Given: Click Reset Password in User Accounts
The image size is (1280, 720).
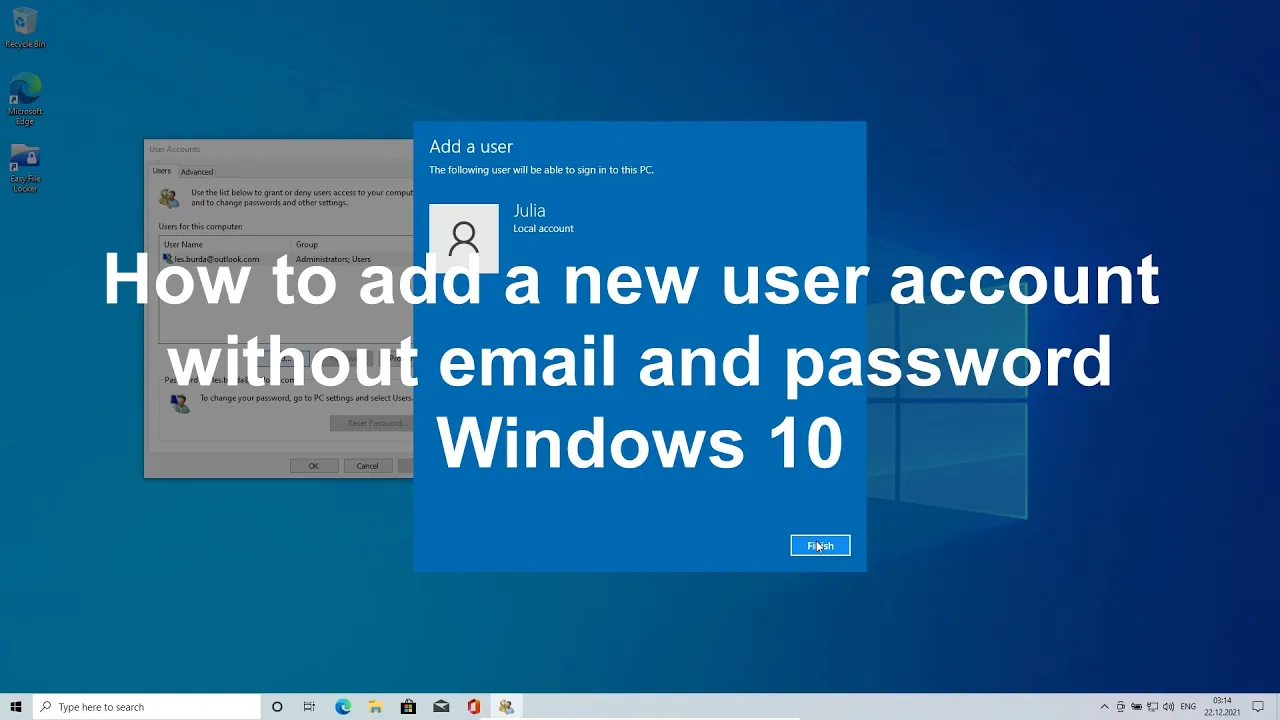Looking at the screenshot, I should tap(372, 423).
